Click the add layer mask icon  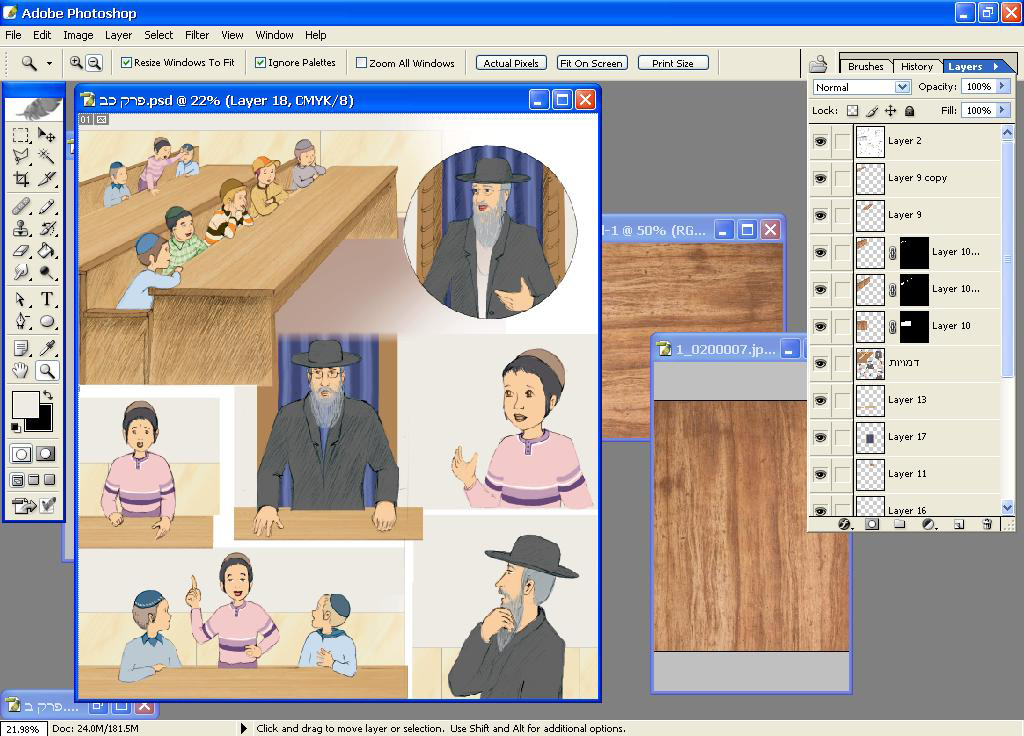click(872, 524)
